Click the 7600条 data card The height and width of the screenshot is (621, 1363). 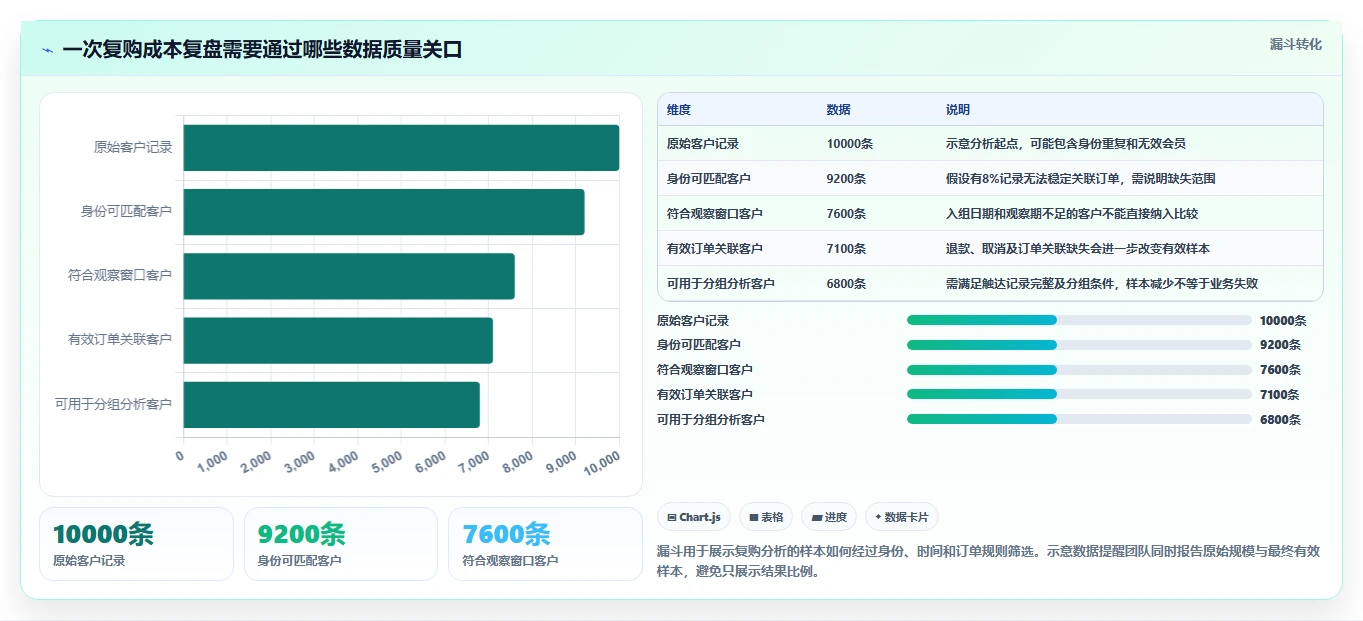(545, 544)
